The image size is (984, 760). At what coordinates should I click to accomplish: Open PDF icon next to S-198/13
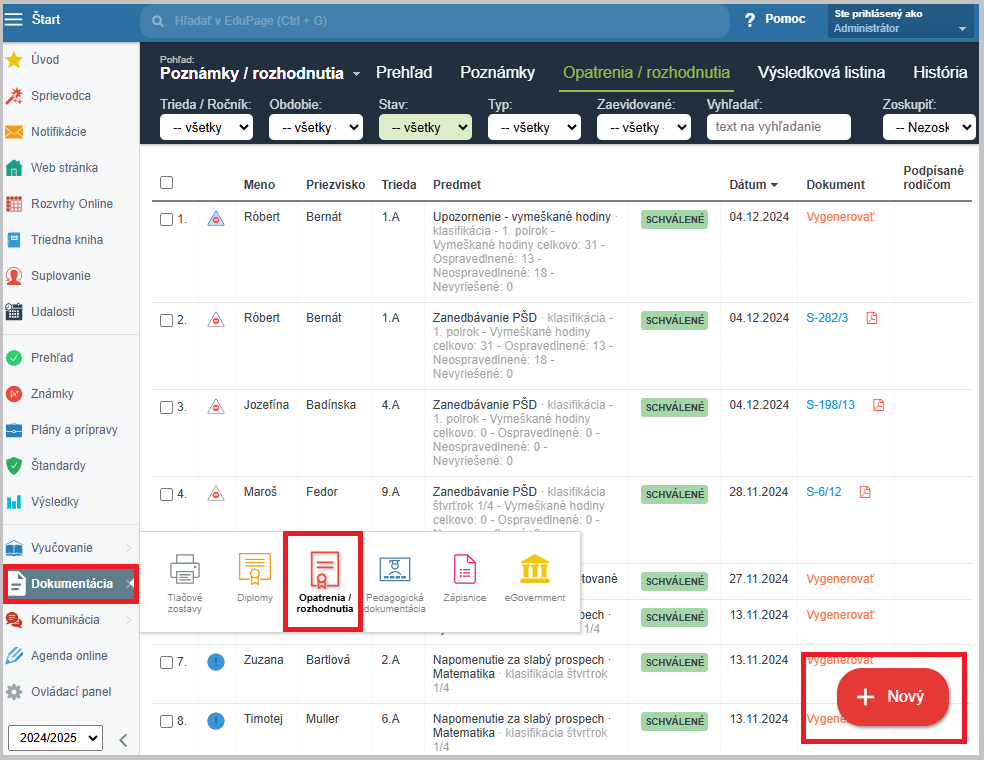click(879, 405)
